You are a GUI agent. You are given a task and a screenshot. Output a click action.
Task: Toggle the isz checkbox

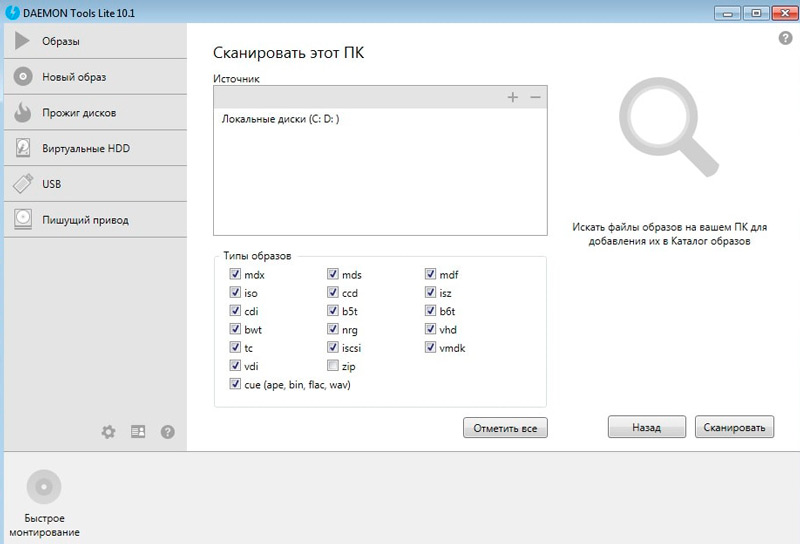pos(430,292)
